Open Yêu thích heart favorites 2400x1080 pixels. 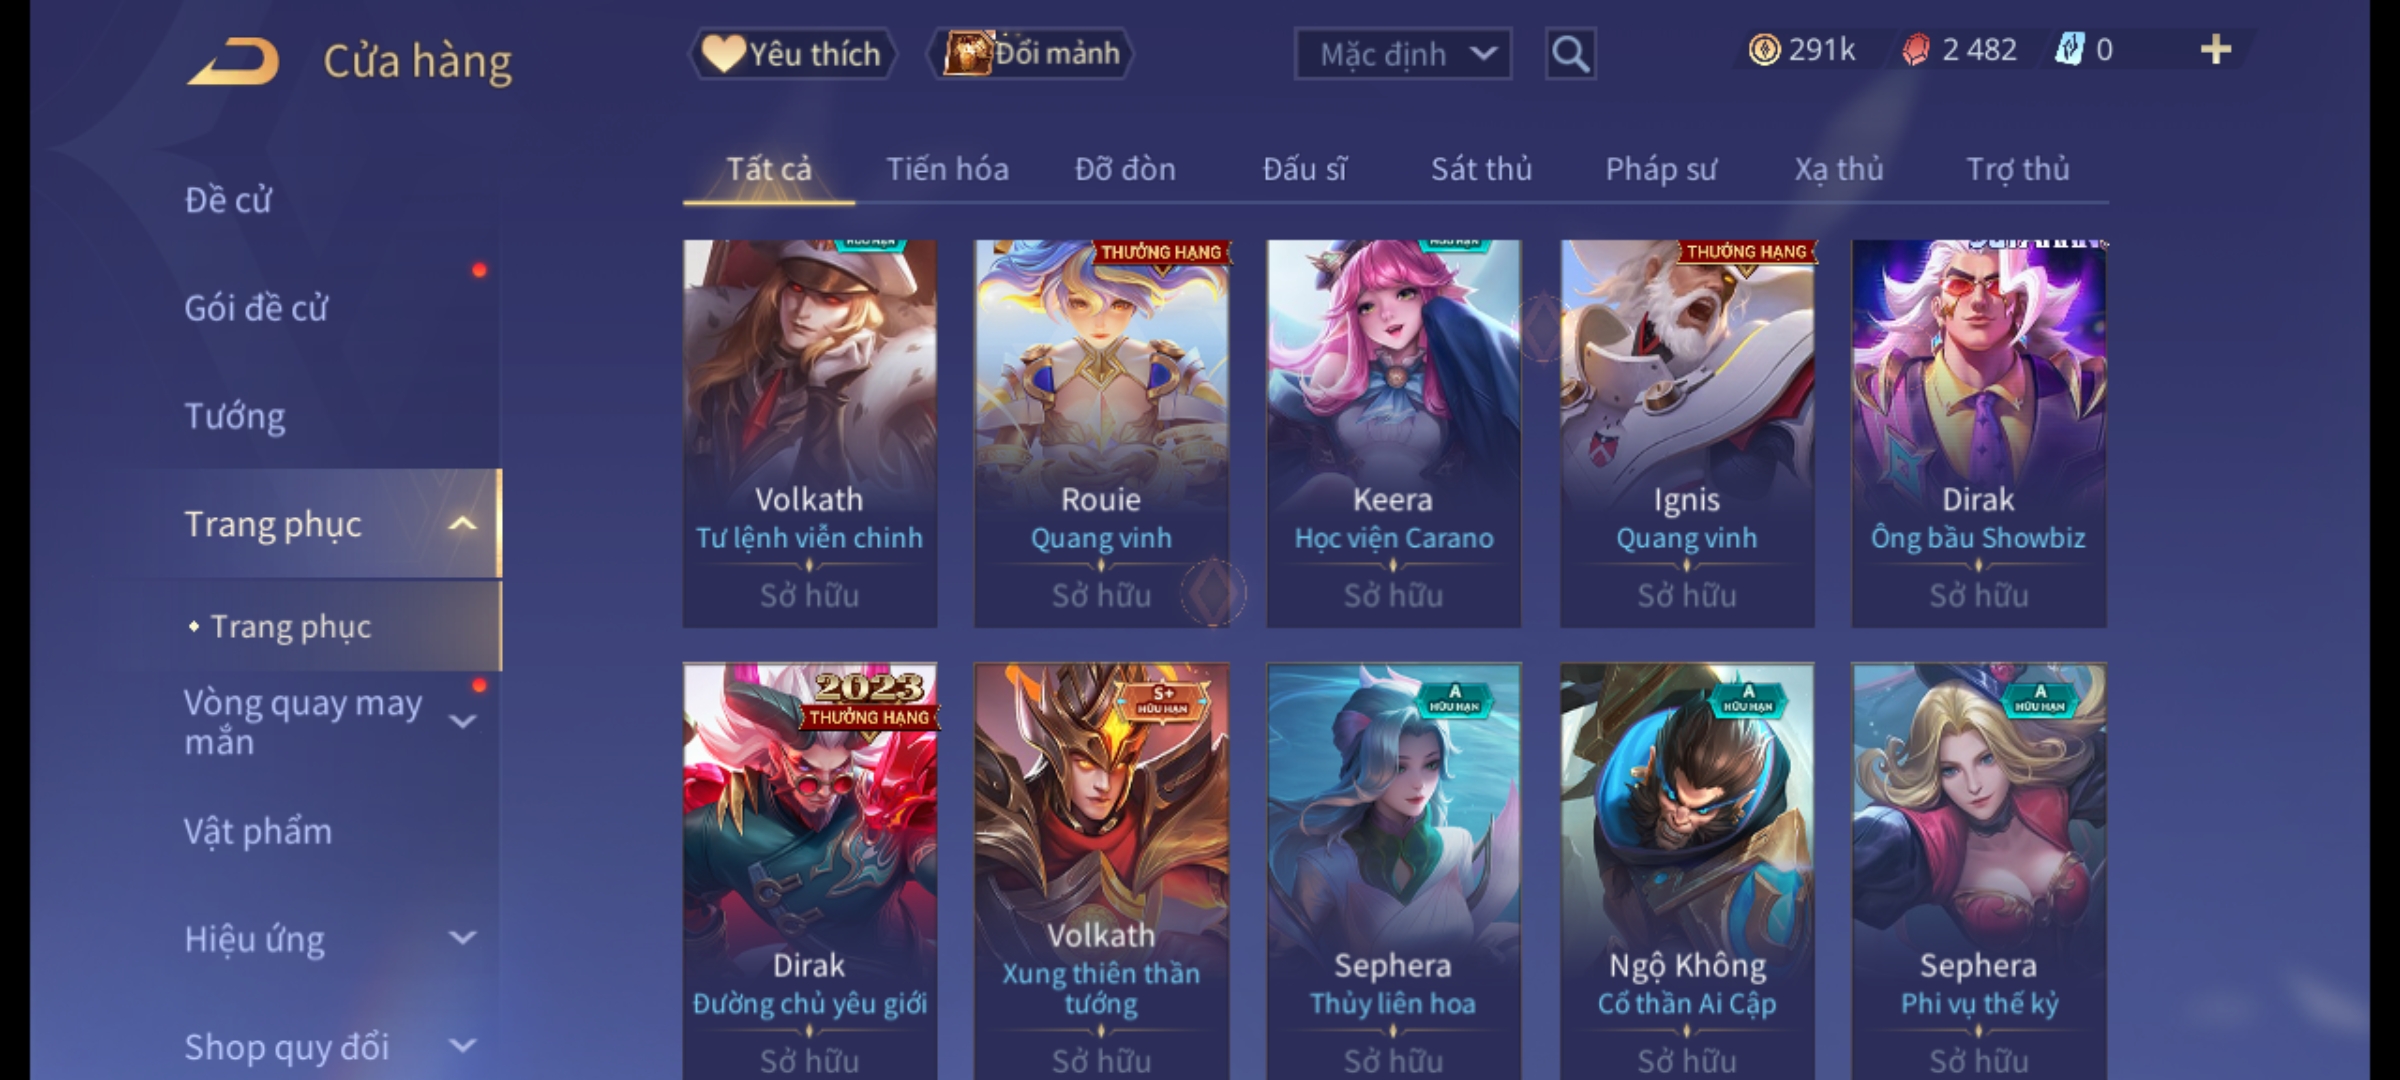tap(793, 54)
